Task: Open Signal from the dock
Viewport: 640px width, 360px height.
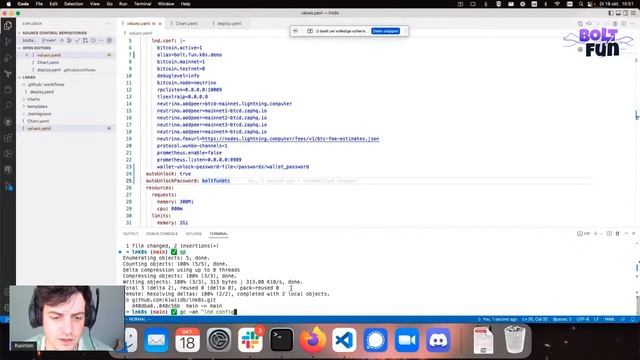Action: coord(376,340)
